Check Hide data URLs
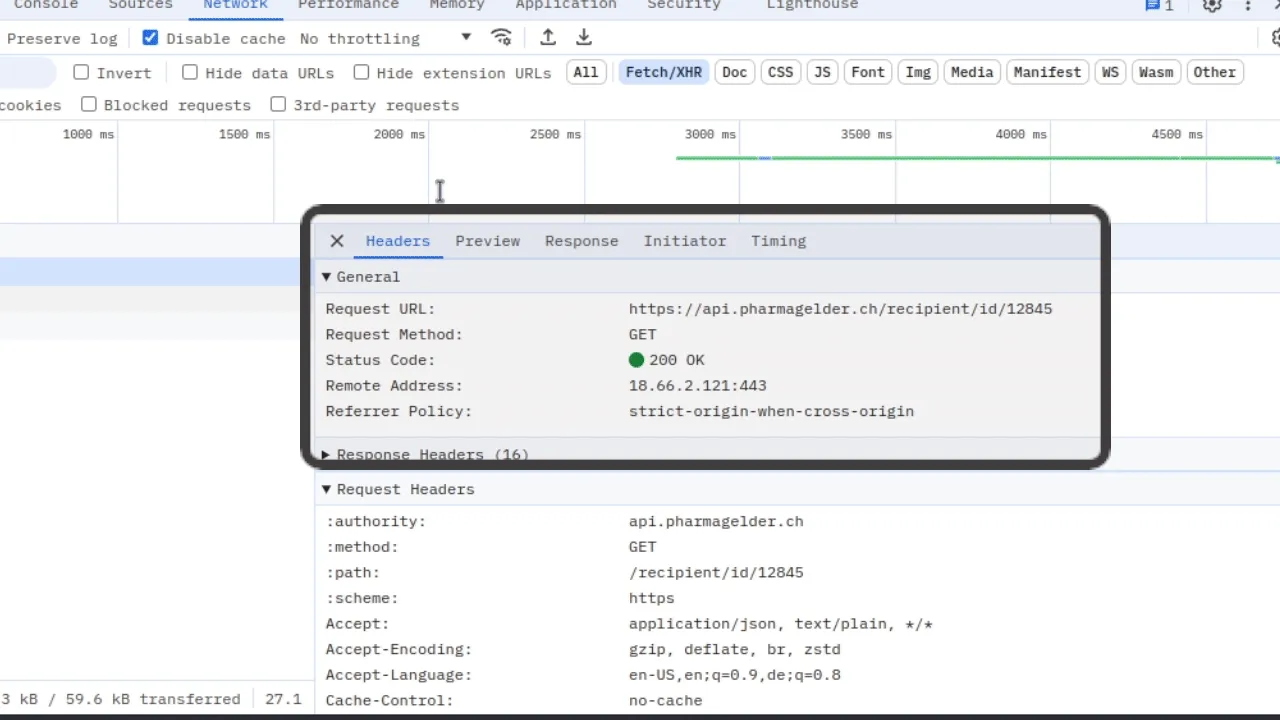The height and width of the screenshot is (720, 1280). point(190,72)
